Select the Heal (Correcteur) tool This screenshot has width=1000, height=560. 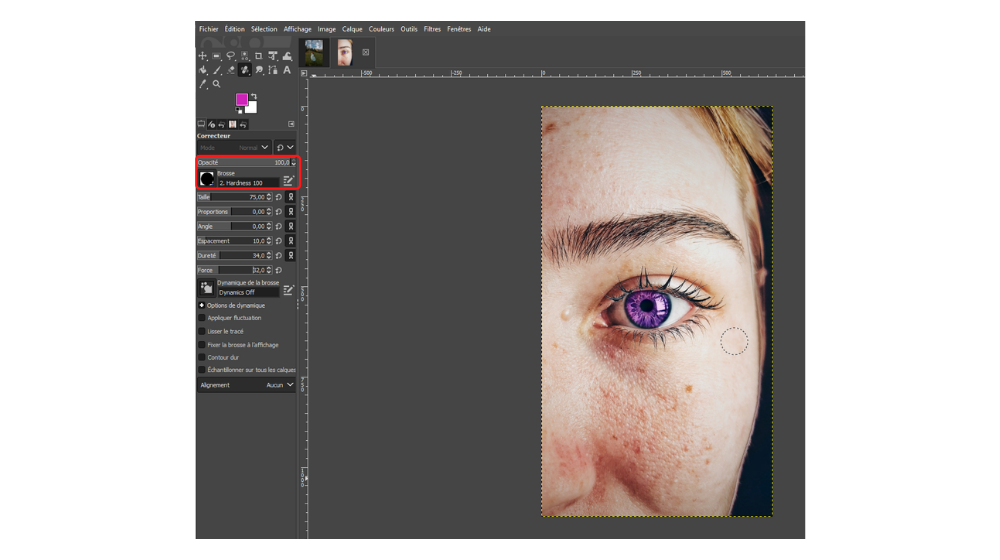pos(245,70)
